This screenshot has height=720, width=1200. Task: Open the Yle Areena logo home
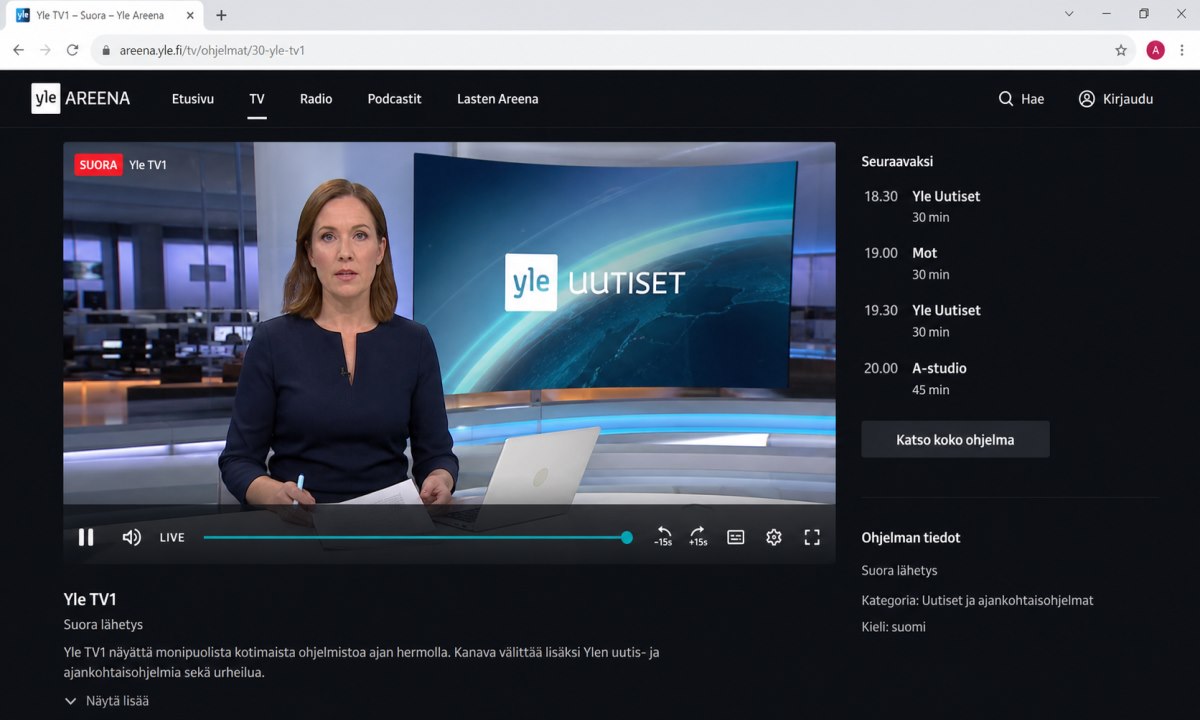point(81,98)
